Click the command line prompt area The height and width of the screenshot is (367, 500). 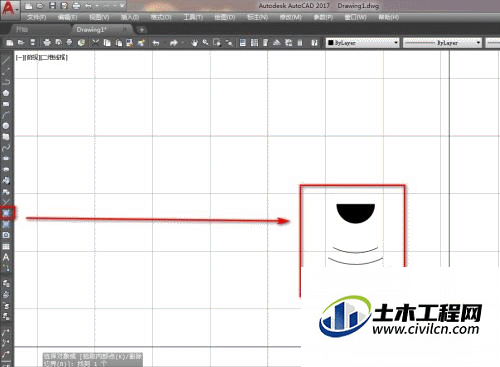[92, 360]
